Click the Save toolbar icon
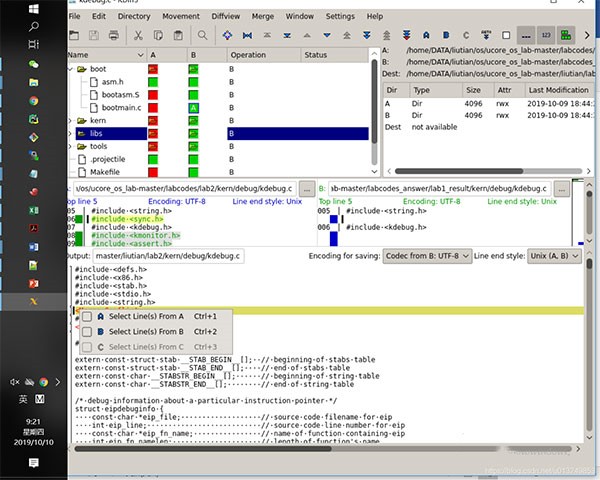 click(x=94, y=35)
